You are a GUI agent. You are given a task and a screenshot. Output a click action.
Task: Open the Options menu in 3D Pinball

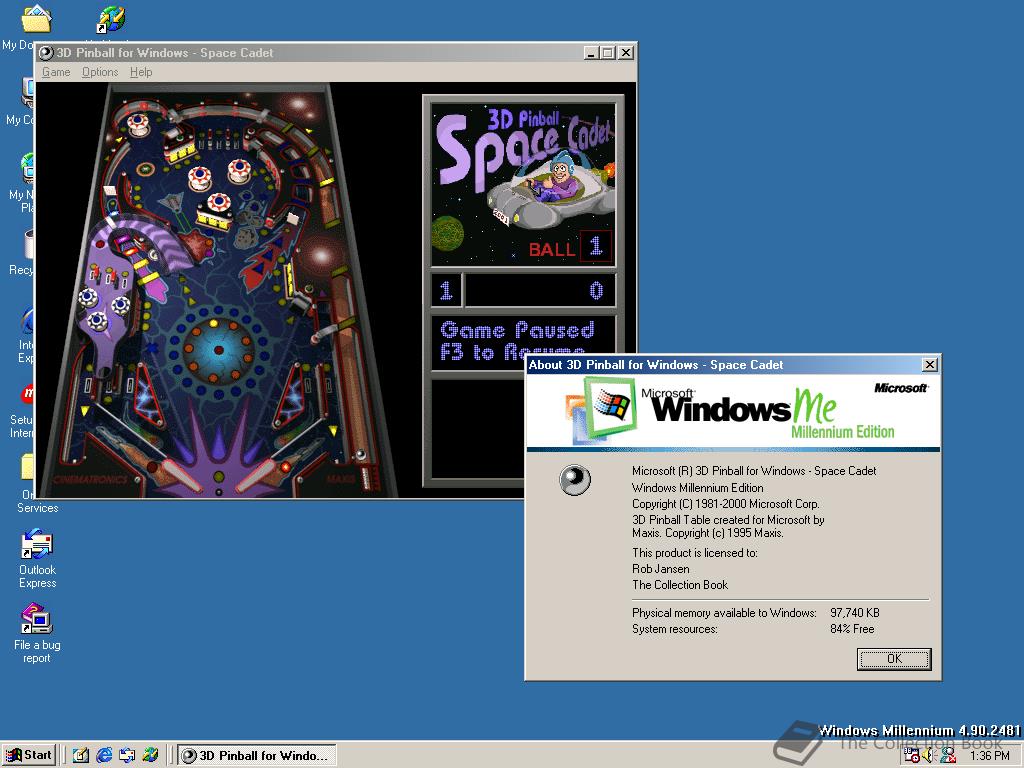click(100, 72)
